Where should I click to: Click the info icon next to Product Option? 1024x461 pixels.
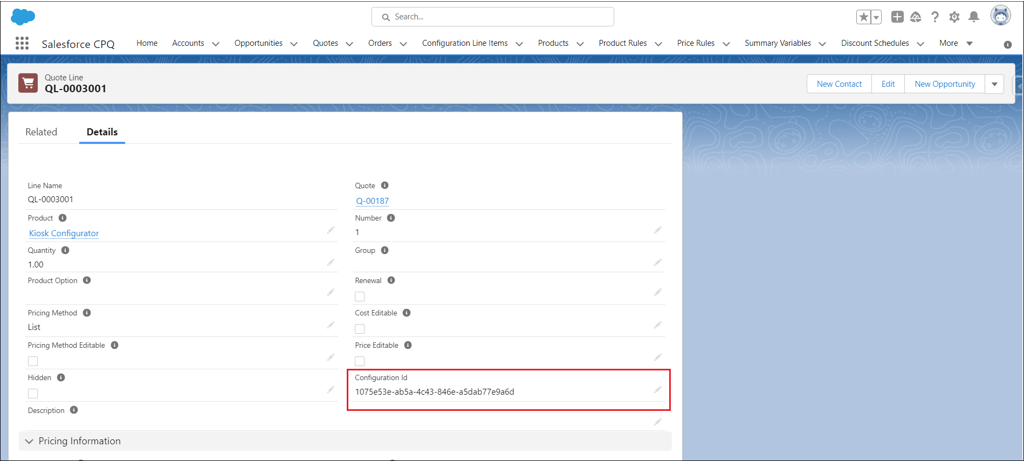coord(87,280)
